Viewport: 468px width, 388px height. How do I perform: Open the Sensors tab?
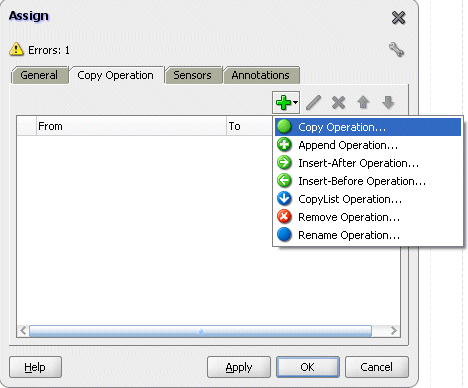pos(193,75)
